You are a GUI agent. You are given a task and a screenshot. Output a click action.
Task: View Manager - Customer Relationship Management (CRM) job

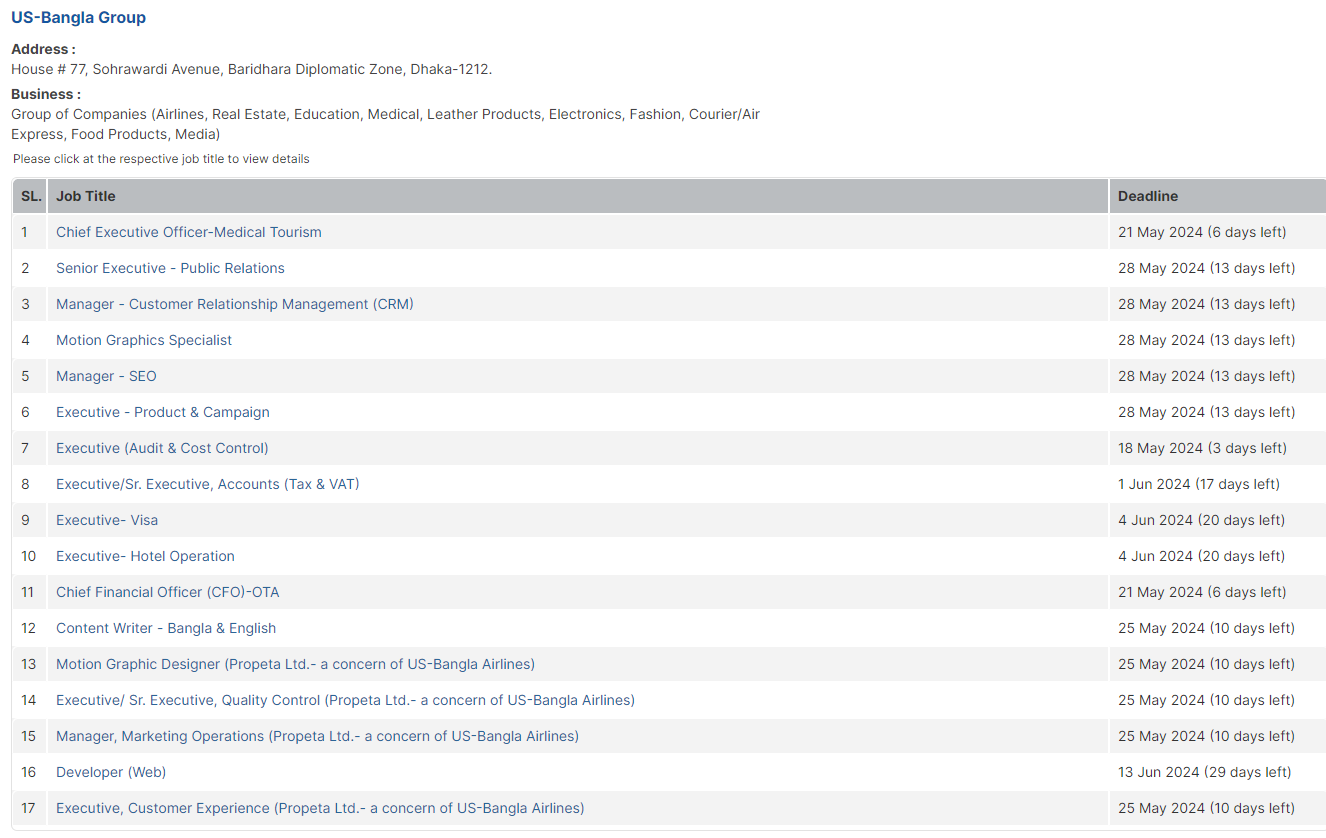(x=235, y=304)
